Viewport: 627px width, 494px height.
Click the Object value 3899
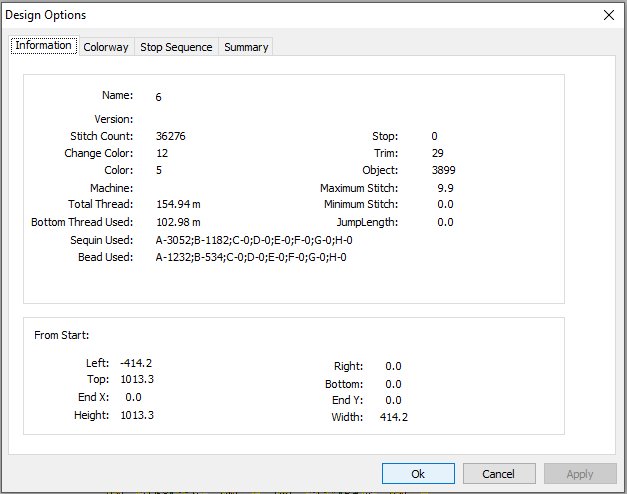click(x=443, y=170)
